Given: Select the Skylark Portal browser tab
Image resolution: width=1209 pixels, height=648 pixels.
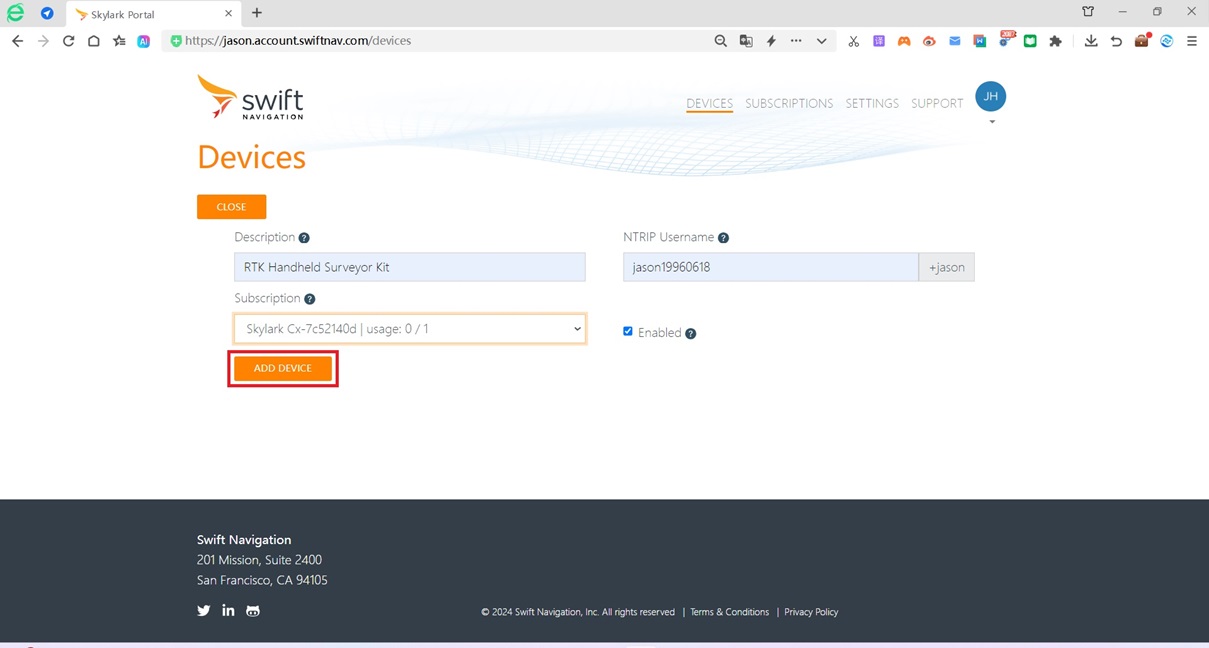Looking at the screenshot, I should click(x=154, y=14).
